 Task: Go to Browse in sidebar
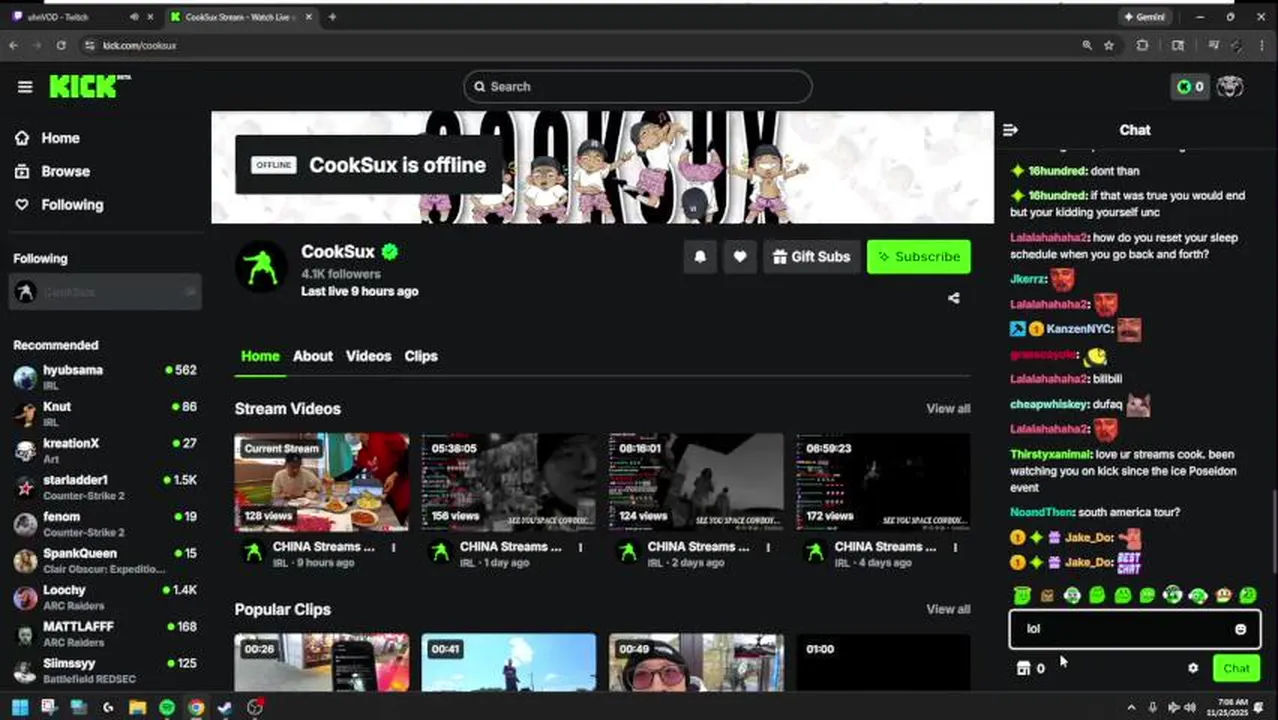52,171
